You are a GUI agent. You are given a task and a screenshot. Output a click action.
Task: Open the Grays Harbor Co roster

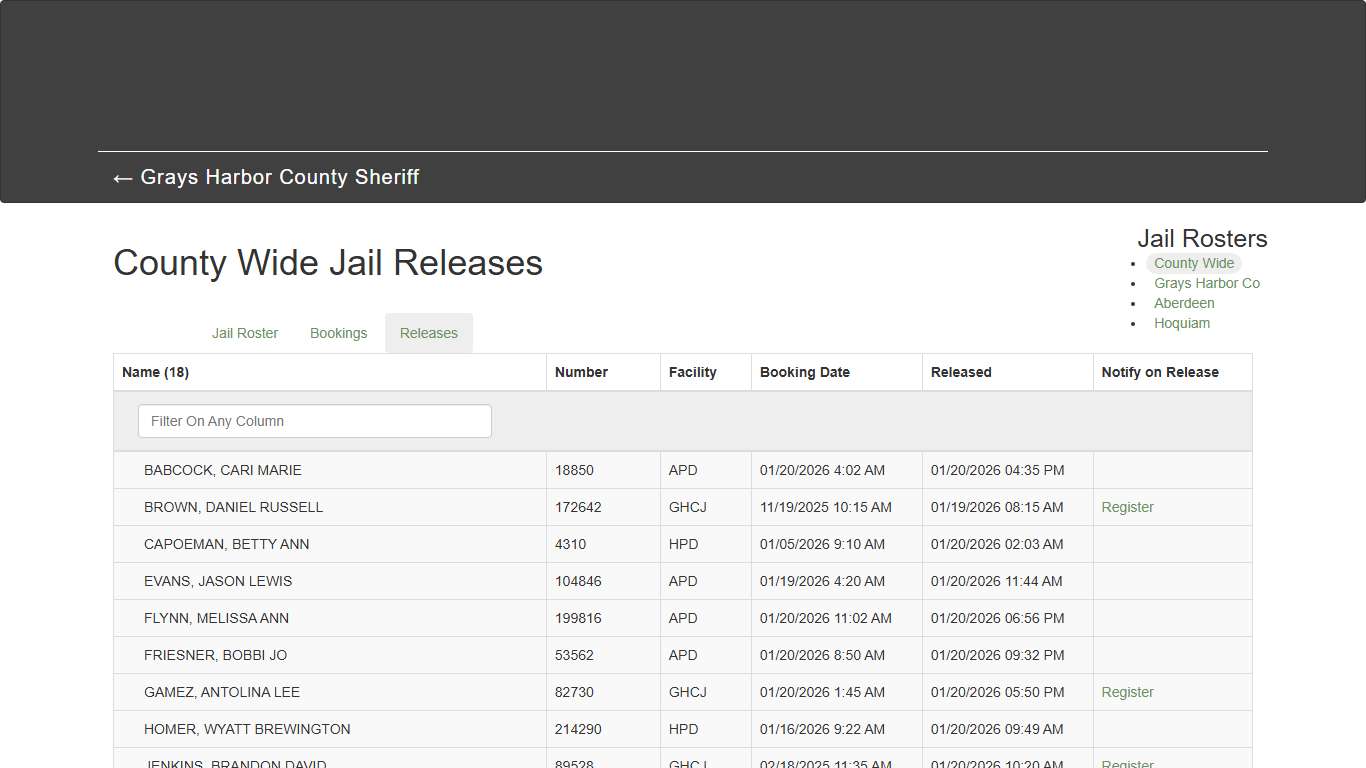1207,283
